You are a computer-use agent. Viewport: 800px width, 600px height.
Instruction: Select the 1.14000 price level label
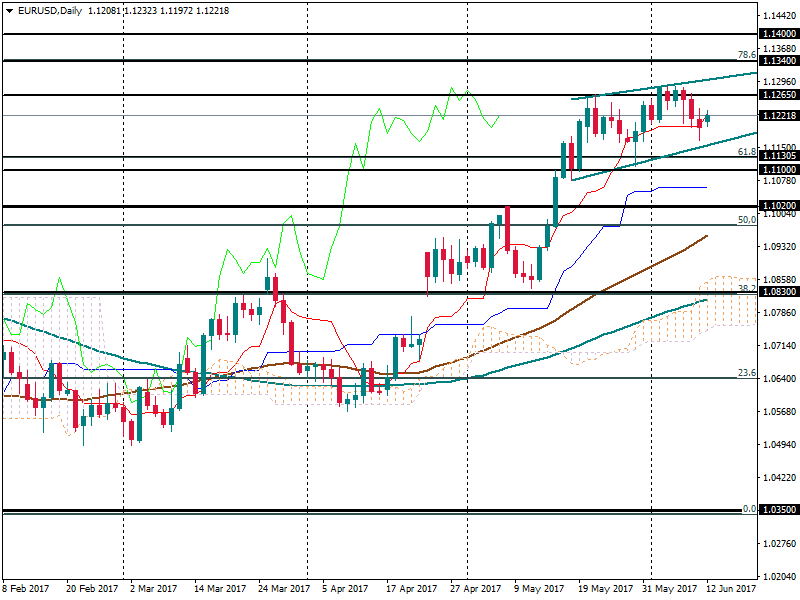[x=778, y=33]
